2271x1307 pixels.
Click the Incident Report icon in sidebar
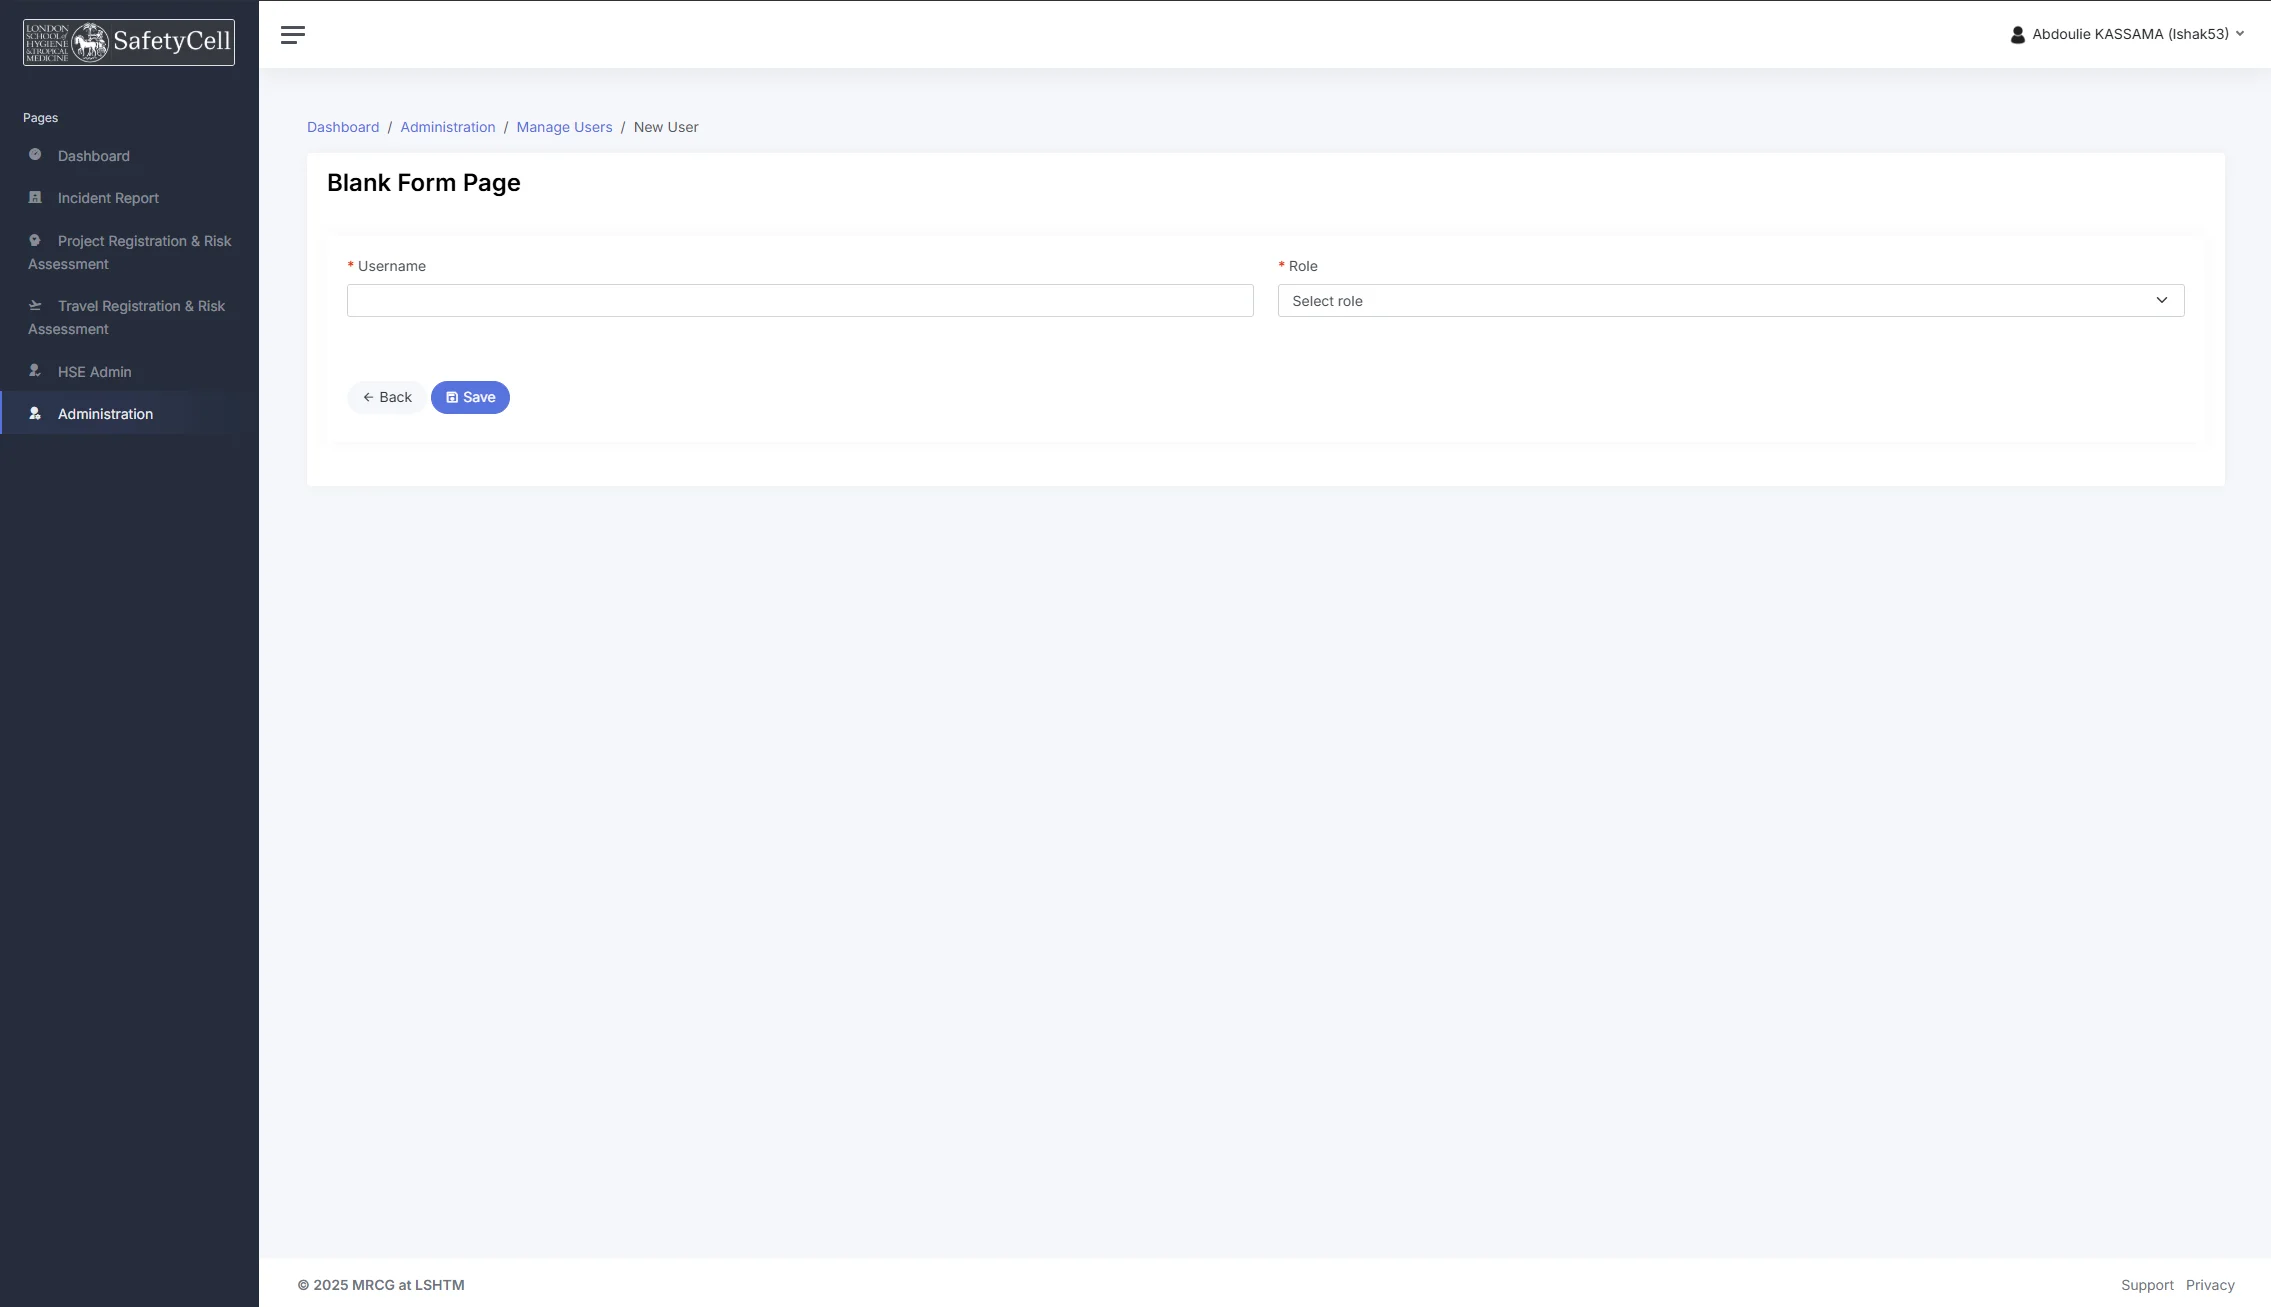(x=34, y=197)
